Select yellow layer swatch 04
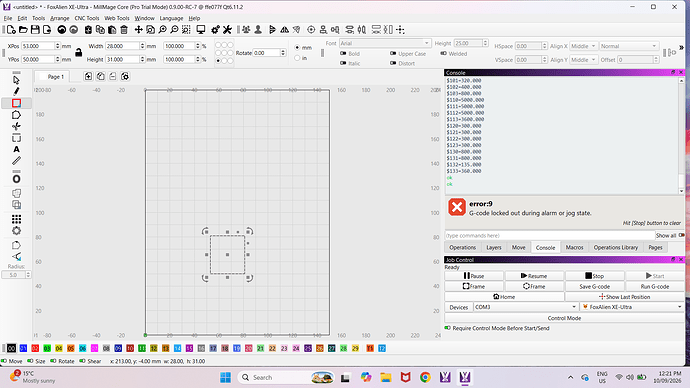Image resolution: width=690 pixels, height=388 pixels. (x=59, y=348)
